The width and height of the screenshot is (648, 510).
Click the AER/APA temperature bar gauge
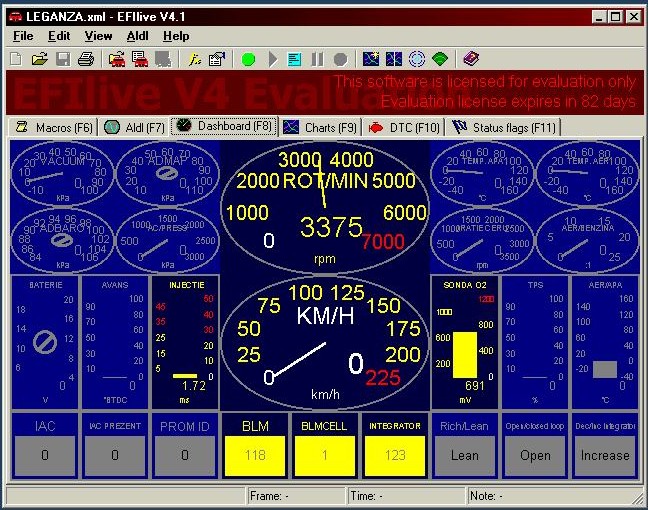(605, 342)
